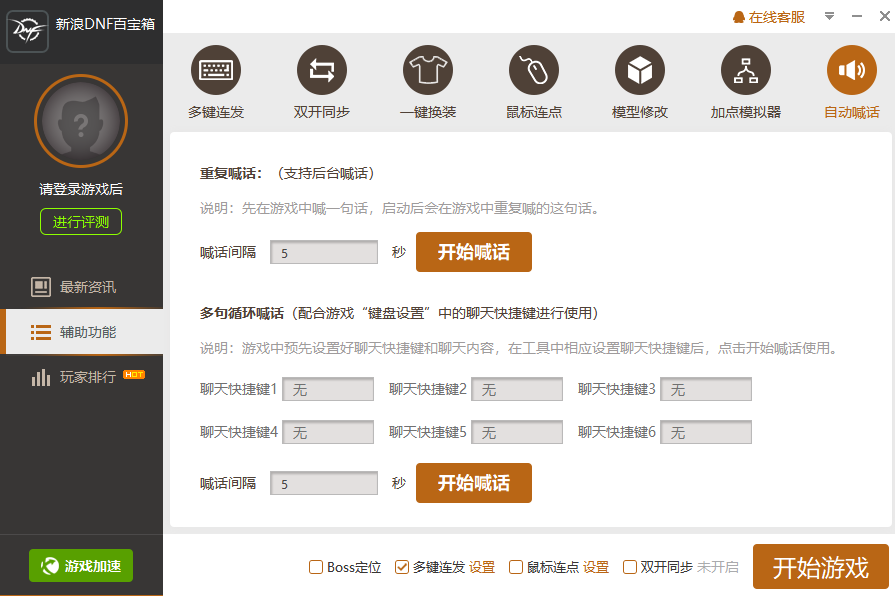Expand the top-right window dropdown arrow
Image resolution: width=895 pixels, height=596 pixels.
pos(828,17)
